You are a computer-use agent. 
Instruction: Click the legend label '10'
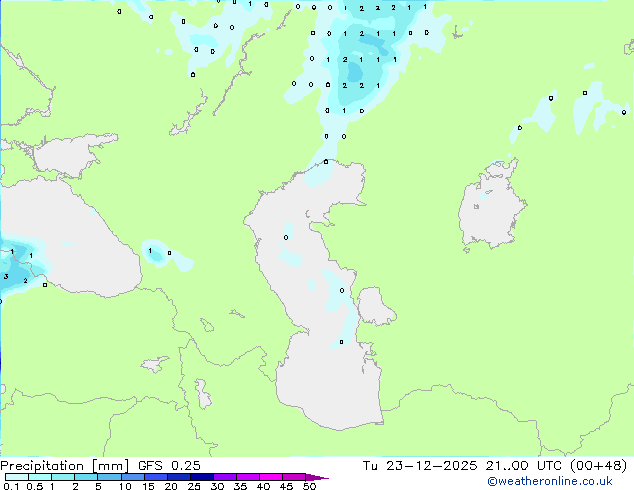point(125,486)
